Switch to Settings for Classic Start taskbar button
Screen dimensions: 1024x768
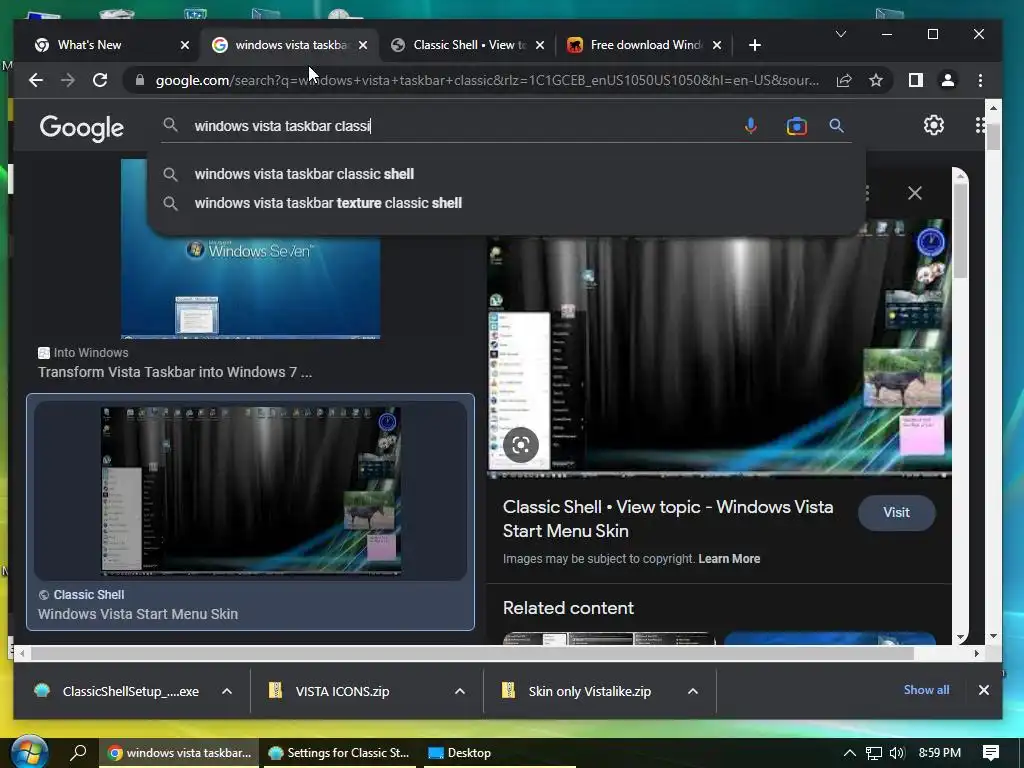pos(340,753)
